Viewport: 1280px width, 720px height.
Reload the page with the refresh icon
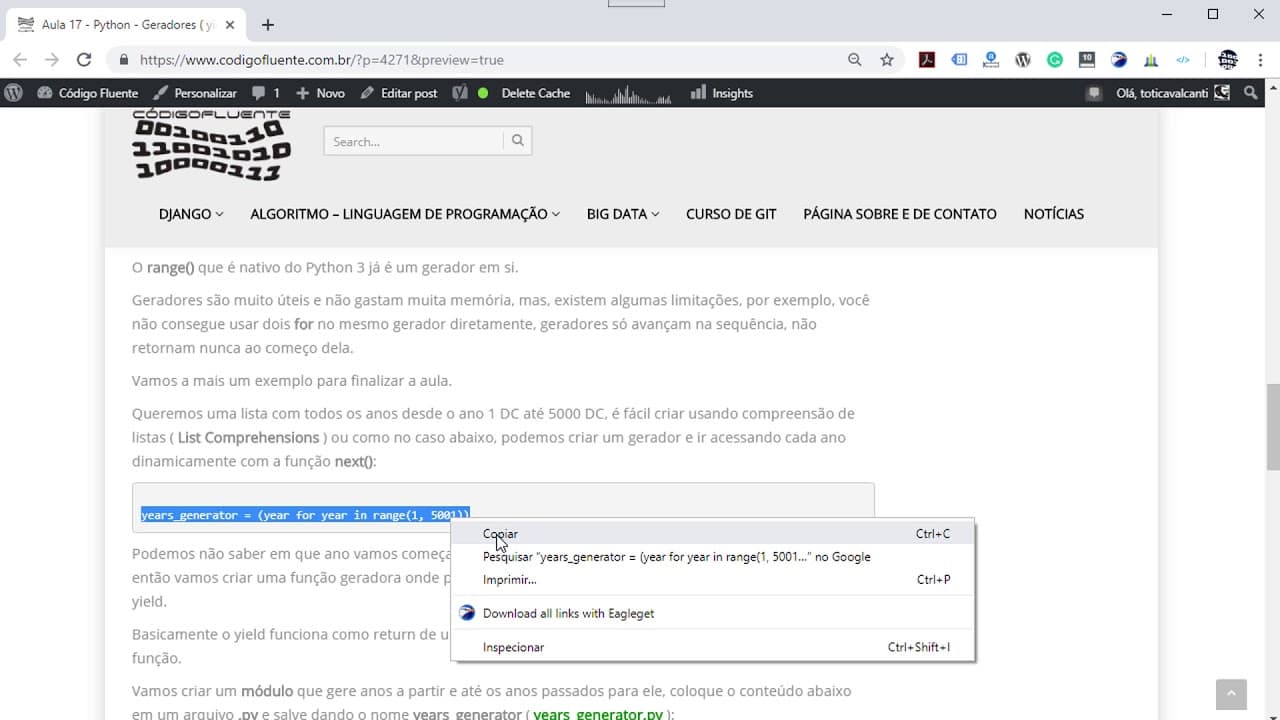tap(84, 60)
